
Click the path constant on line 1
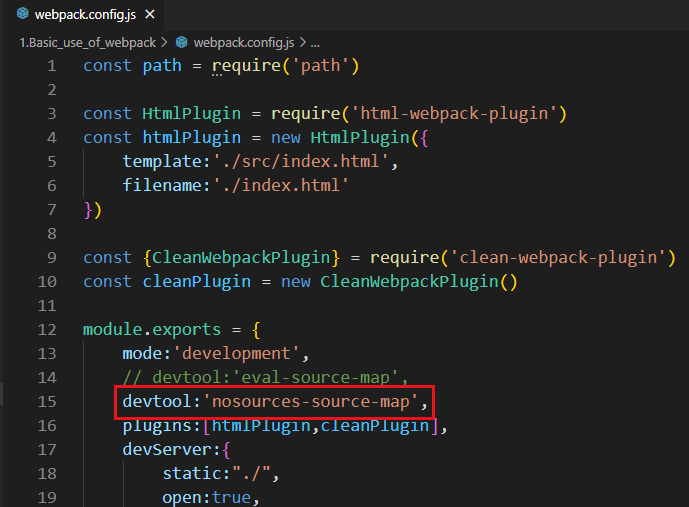pyautogui.click(x=162, y=66)
